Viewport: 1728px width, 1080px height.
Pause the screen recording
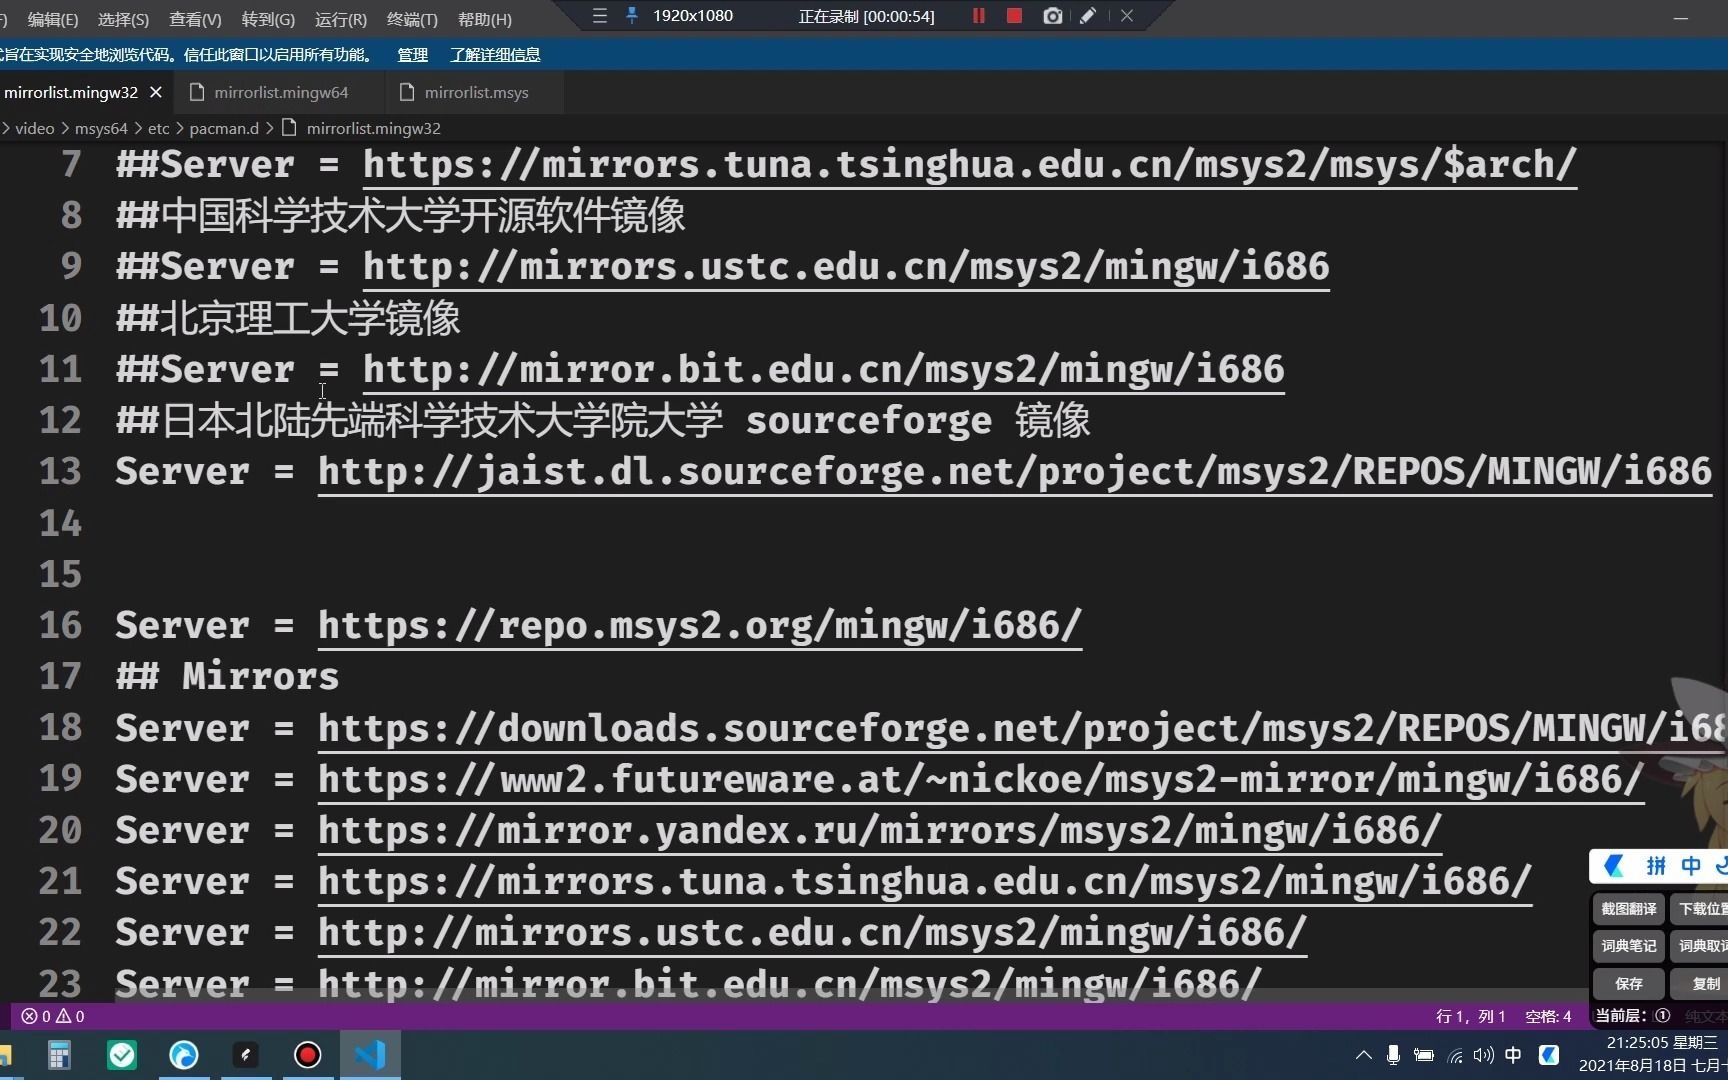(x=978, y=16)
